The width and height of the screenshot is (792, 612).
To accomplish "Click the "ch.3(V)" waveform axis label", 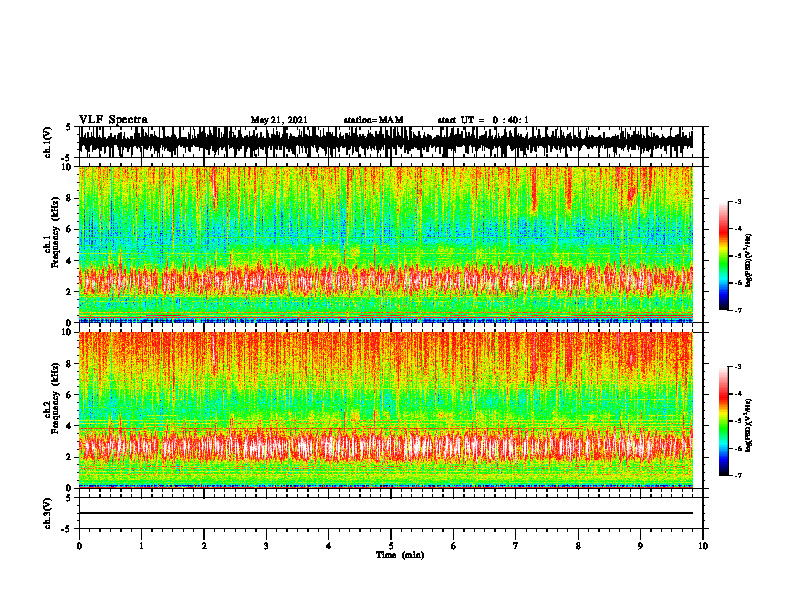I will [47, 513].
